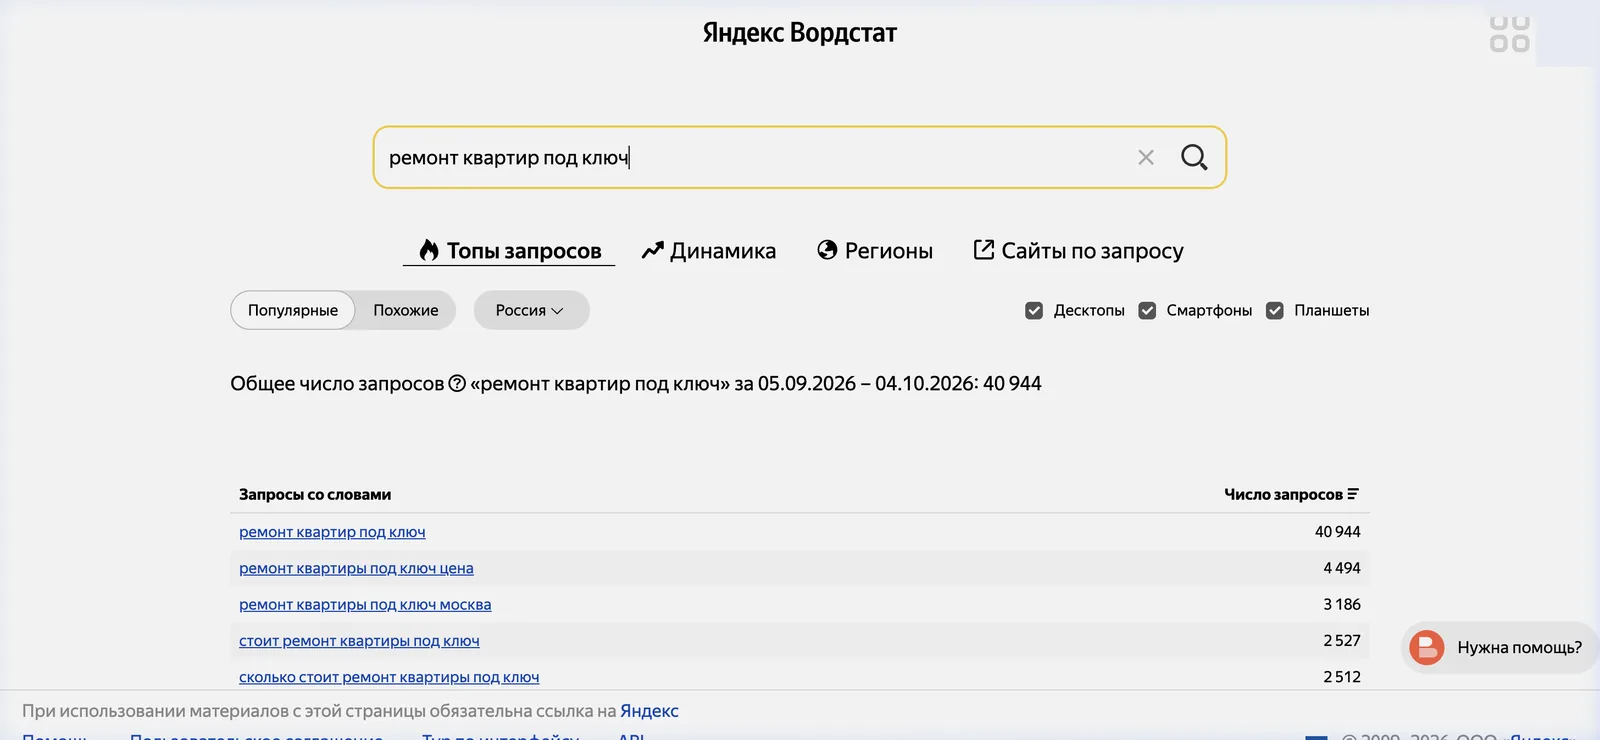Viewport: 1600px width, 740px height.
Task: Open сколько стоит ремонт квартиры под ключ link
Action: [x=389, y=677]
